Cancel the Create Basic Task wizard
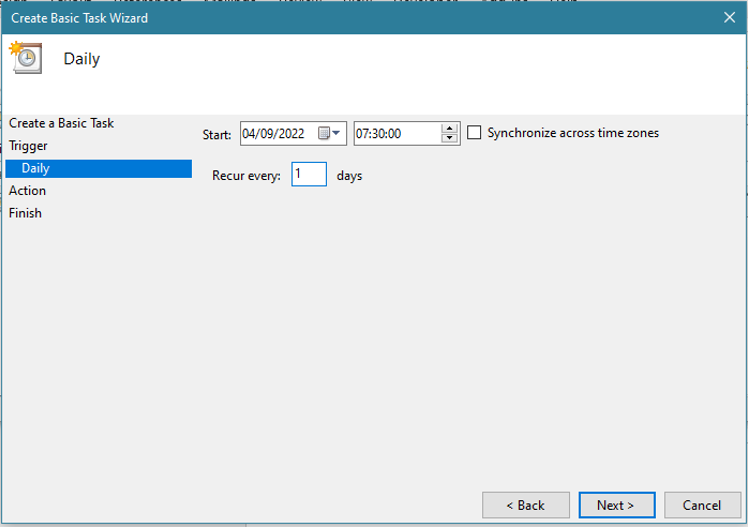 (702, 505)
